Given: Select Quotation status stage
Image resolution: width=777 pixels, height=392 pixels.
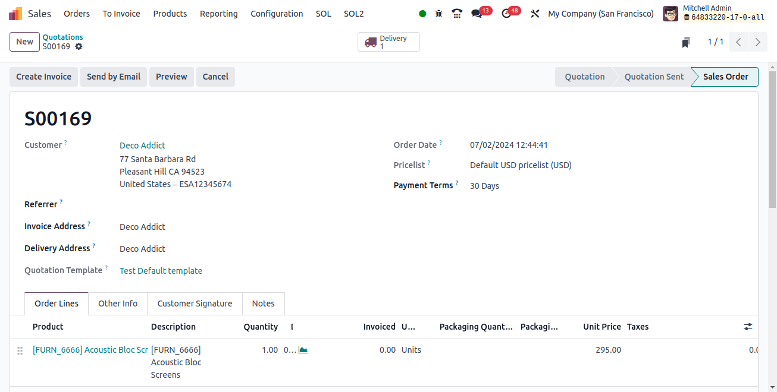Looking at the screenshot, I should [x=585, y=77].
